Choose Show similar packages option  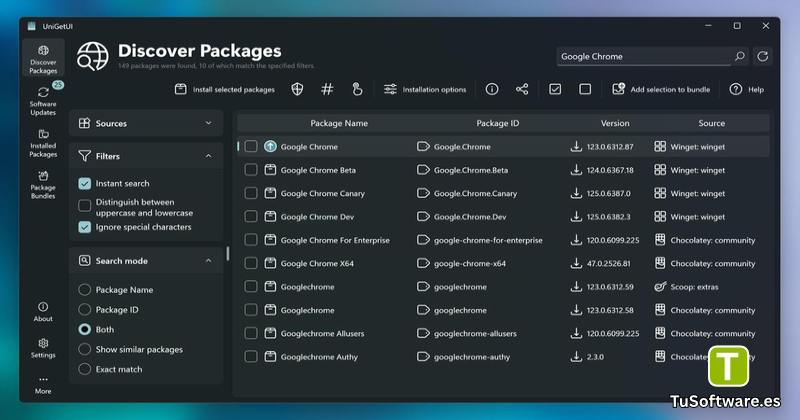coord(85,349)
